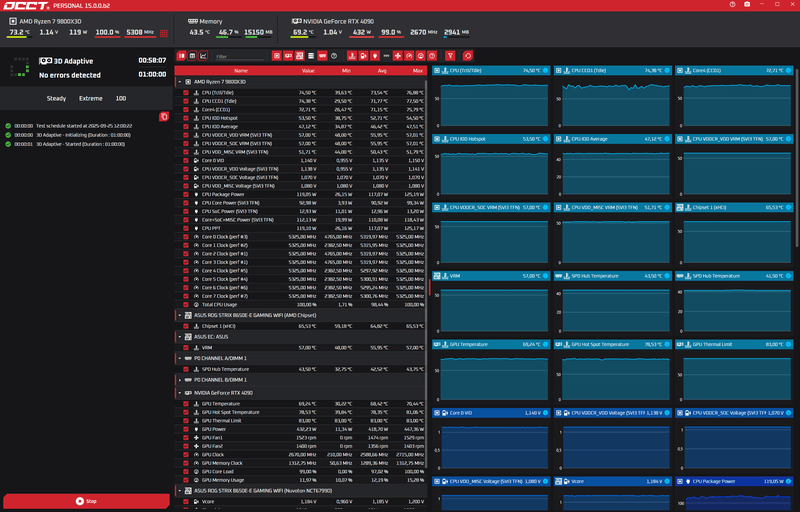The image size is (800, 512).
Task: Select the CPU PPT sensor row
Action: (x=301, y=228)
